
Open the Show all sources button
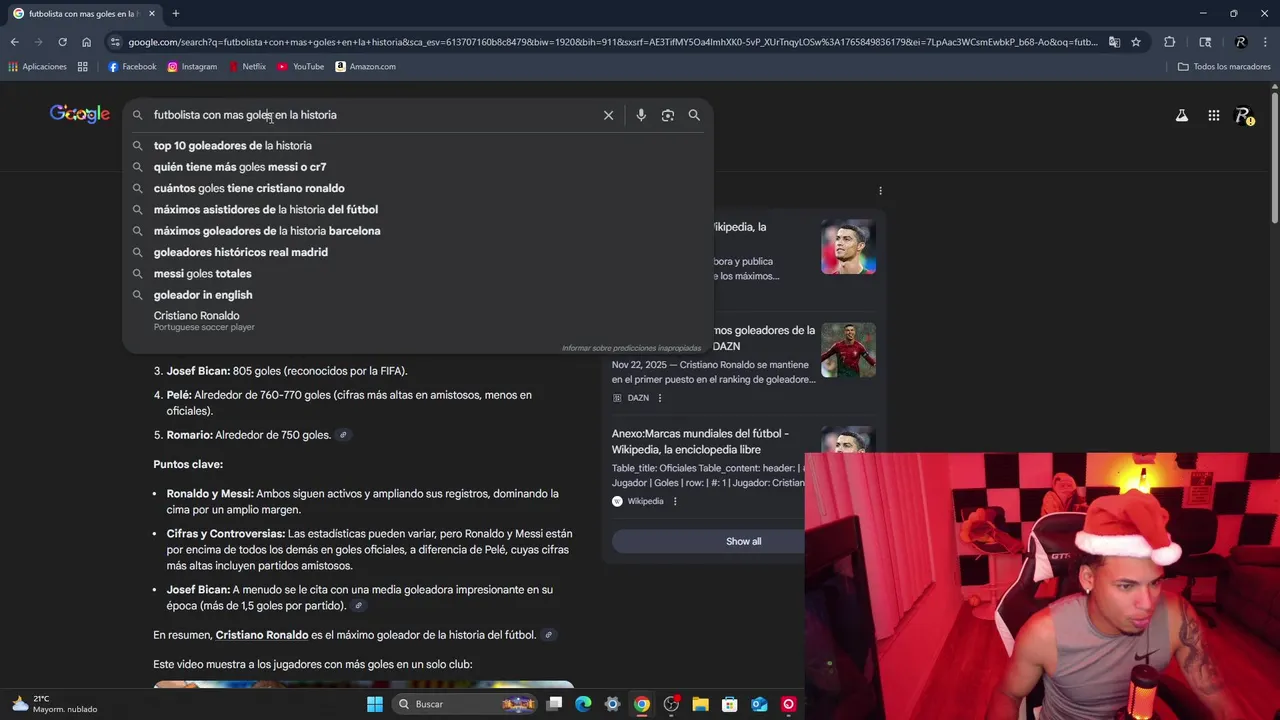743,541
